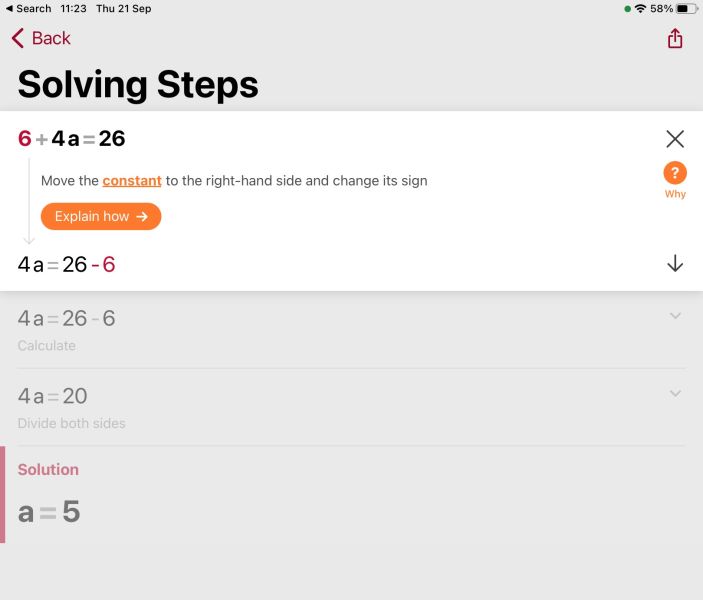This screenshot has height=600, width=703.
Task: Close the expanded step with X icon
Action: 675,139
